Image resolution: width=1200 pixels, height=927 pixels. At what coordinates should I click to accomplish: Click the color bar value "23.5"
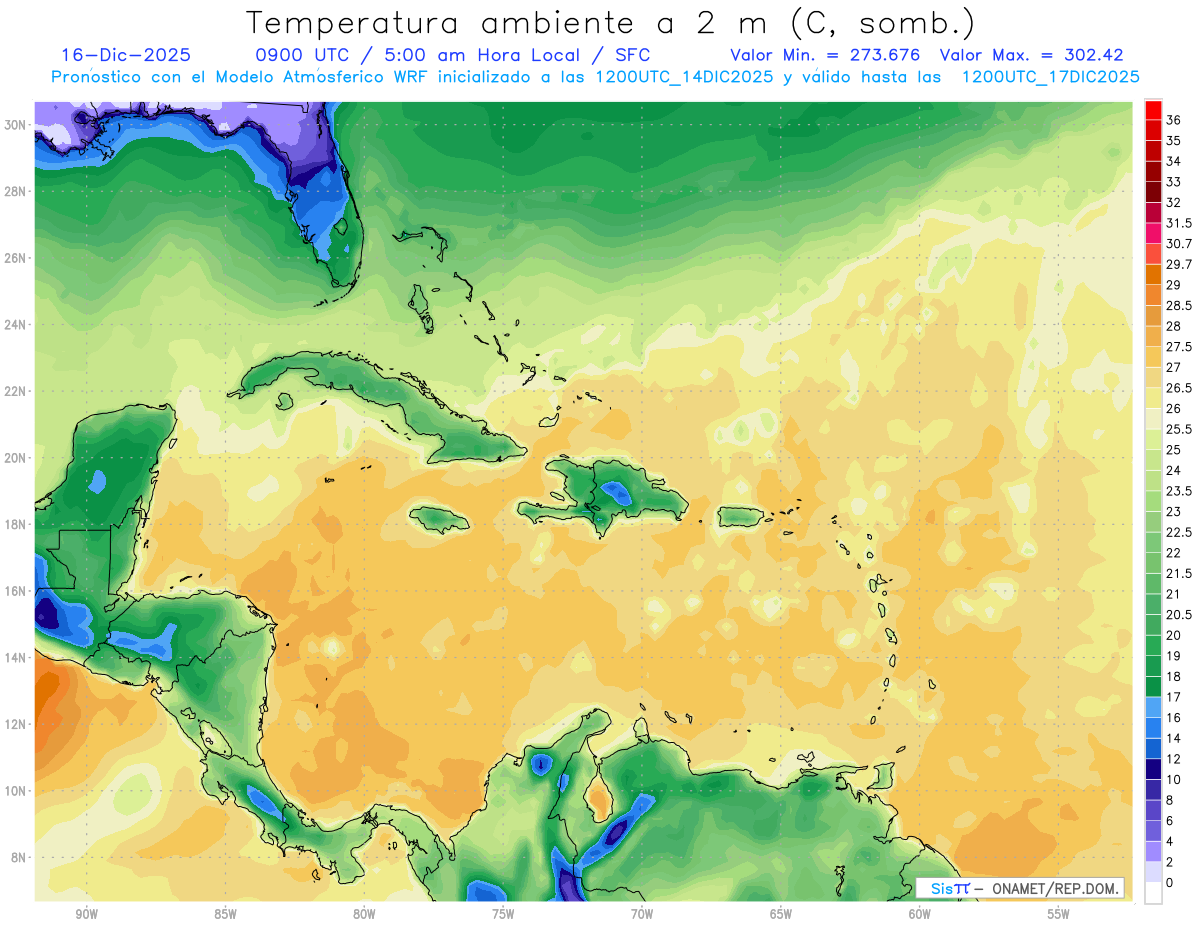[x=1179, y=491]
